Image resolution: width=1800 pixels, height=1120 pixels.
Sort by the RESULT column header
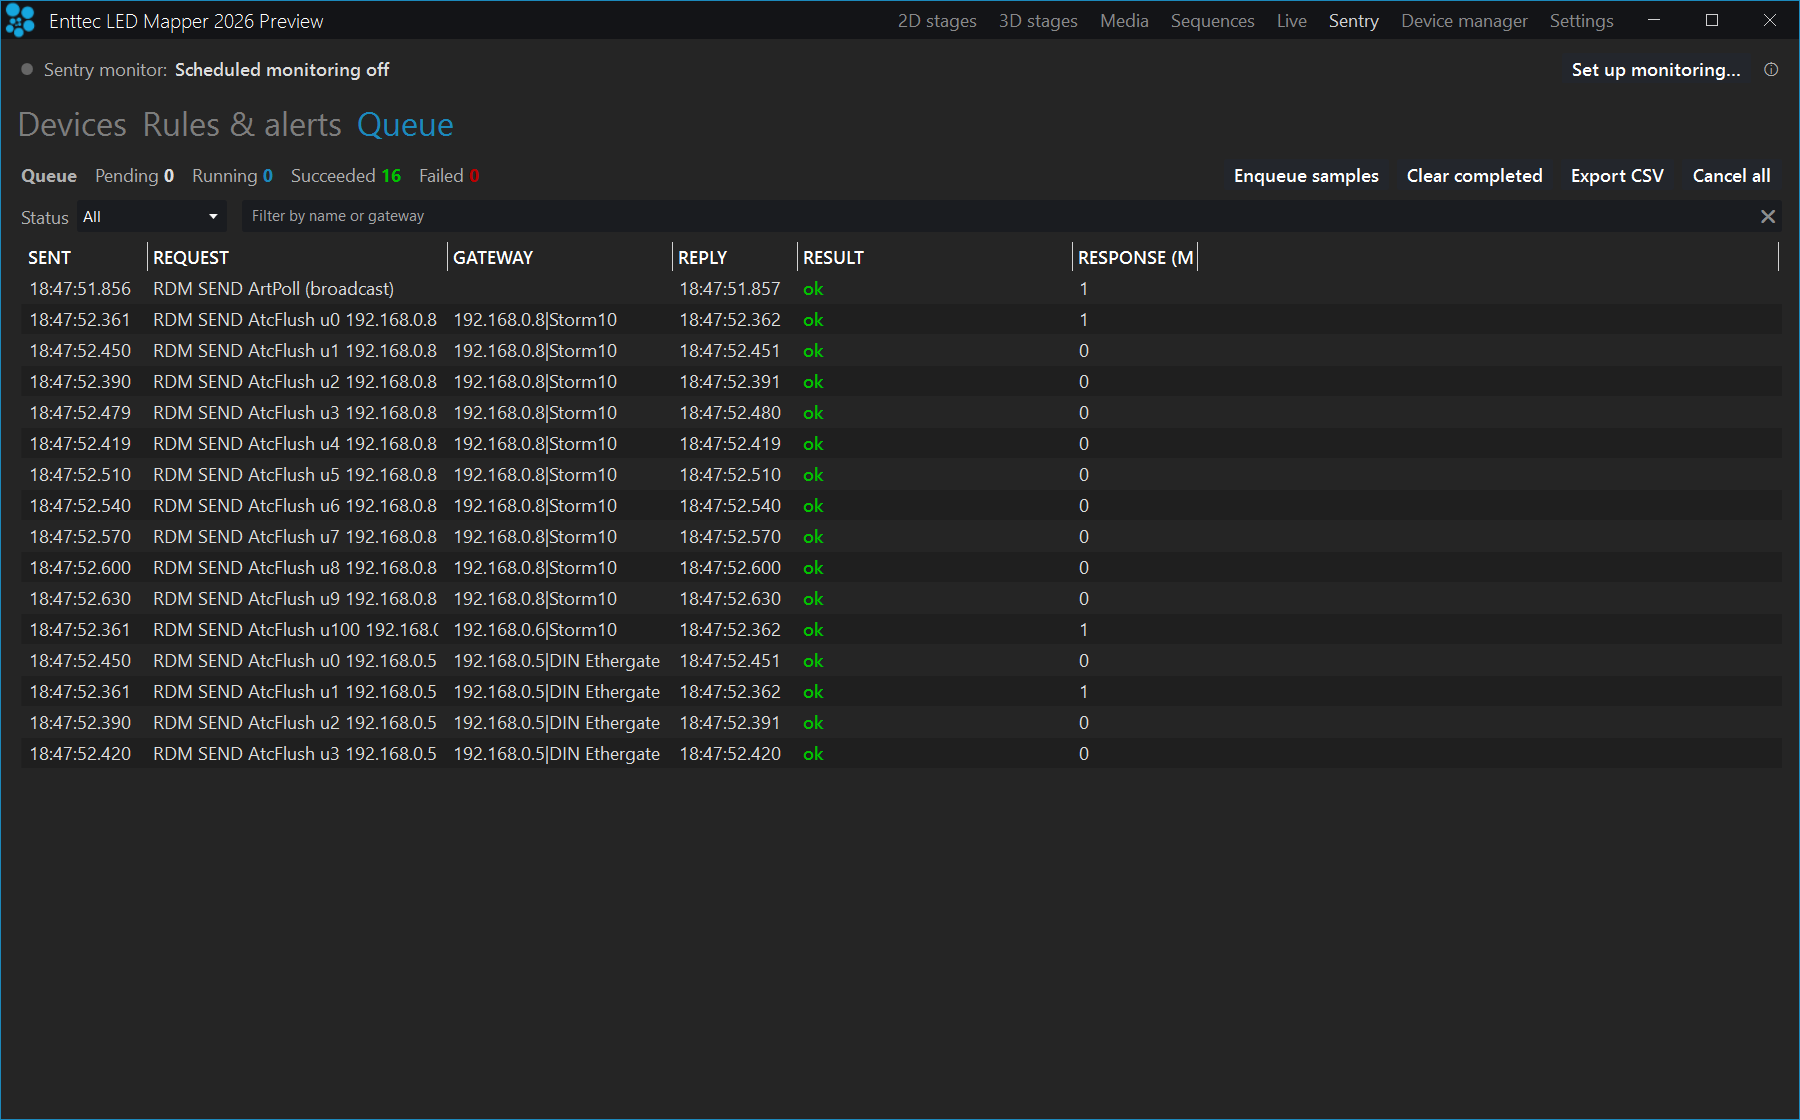point(935,258)
